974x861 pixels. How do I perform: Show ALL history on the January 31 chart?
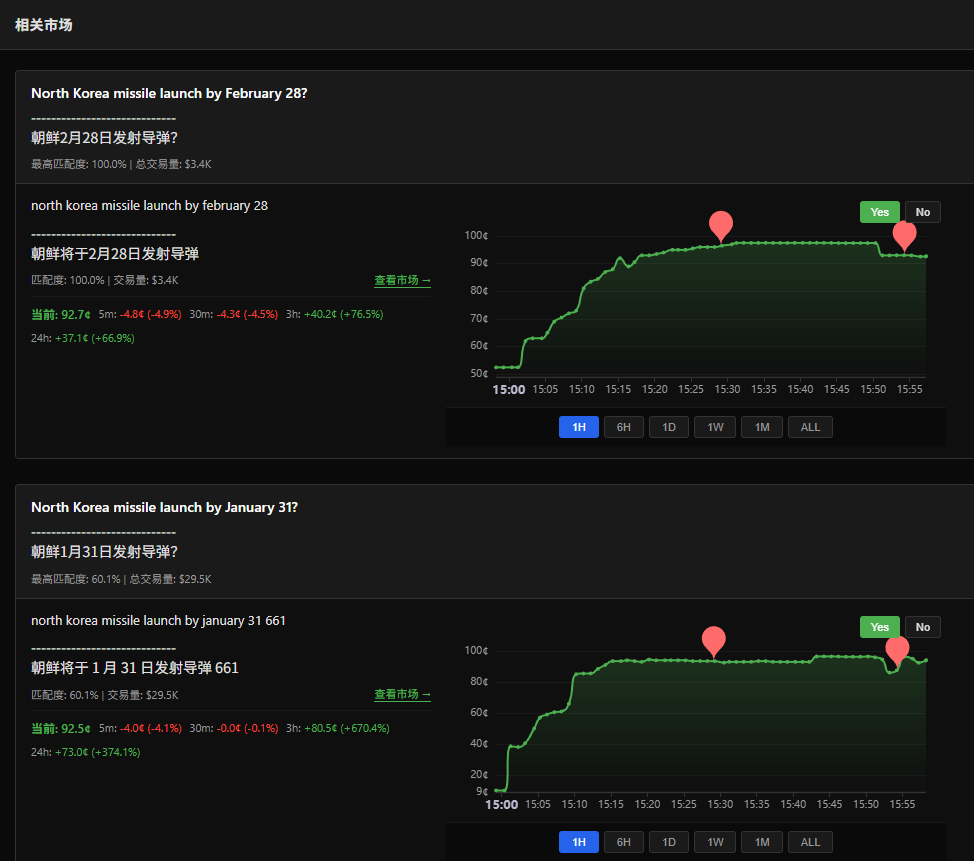click(x=810, y=842)
